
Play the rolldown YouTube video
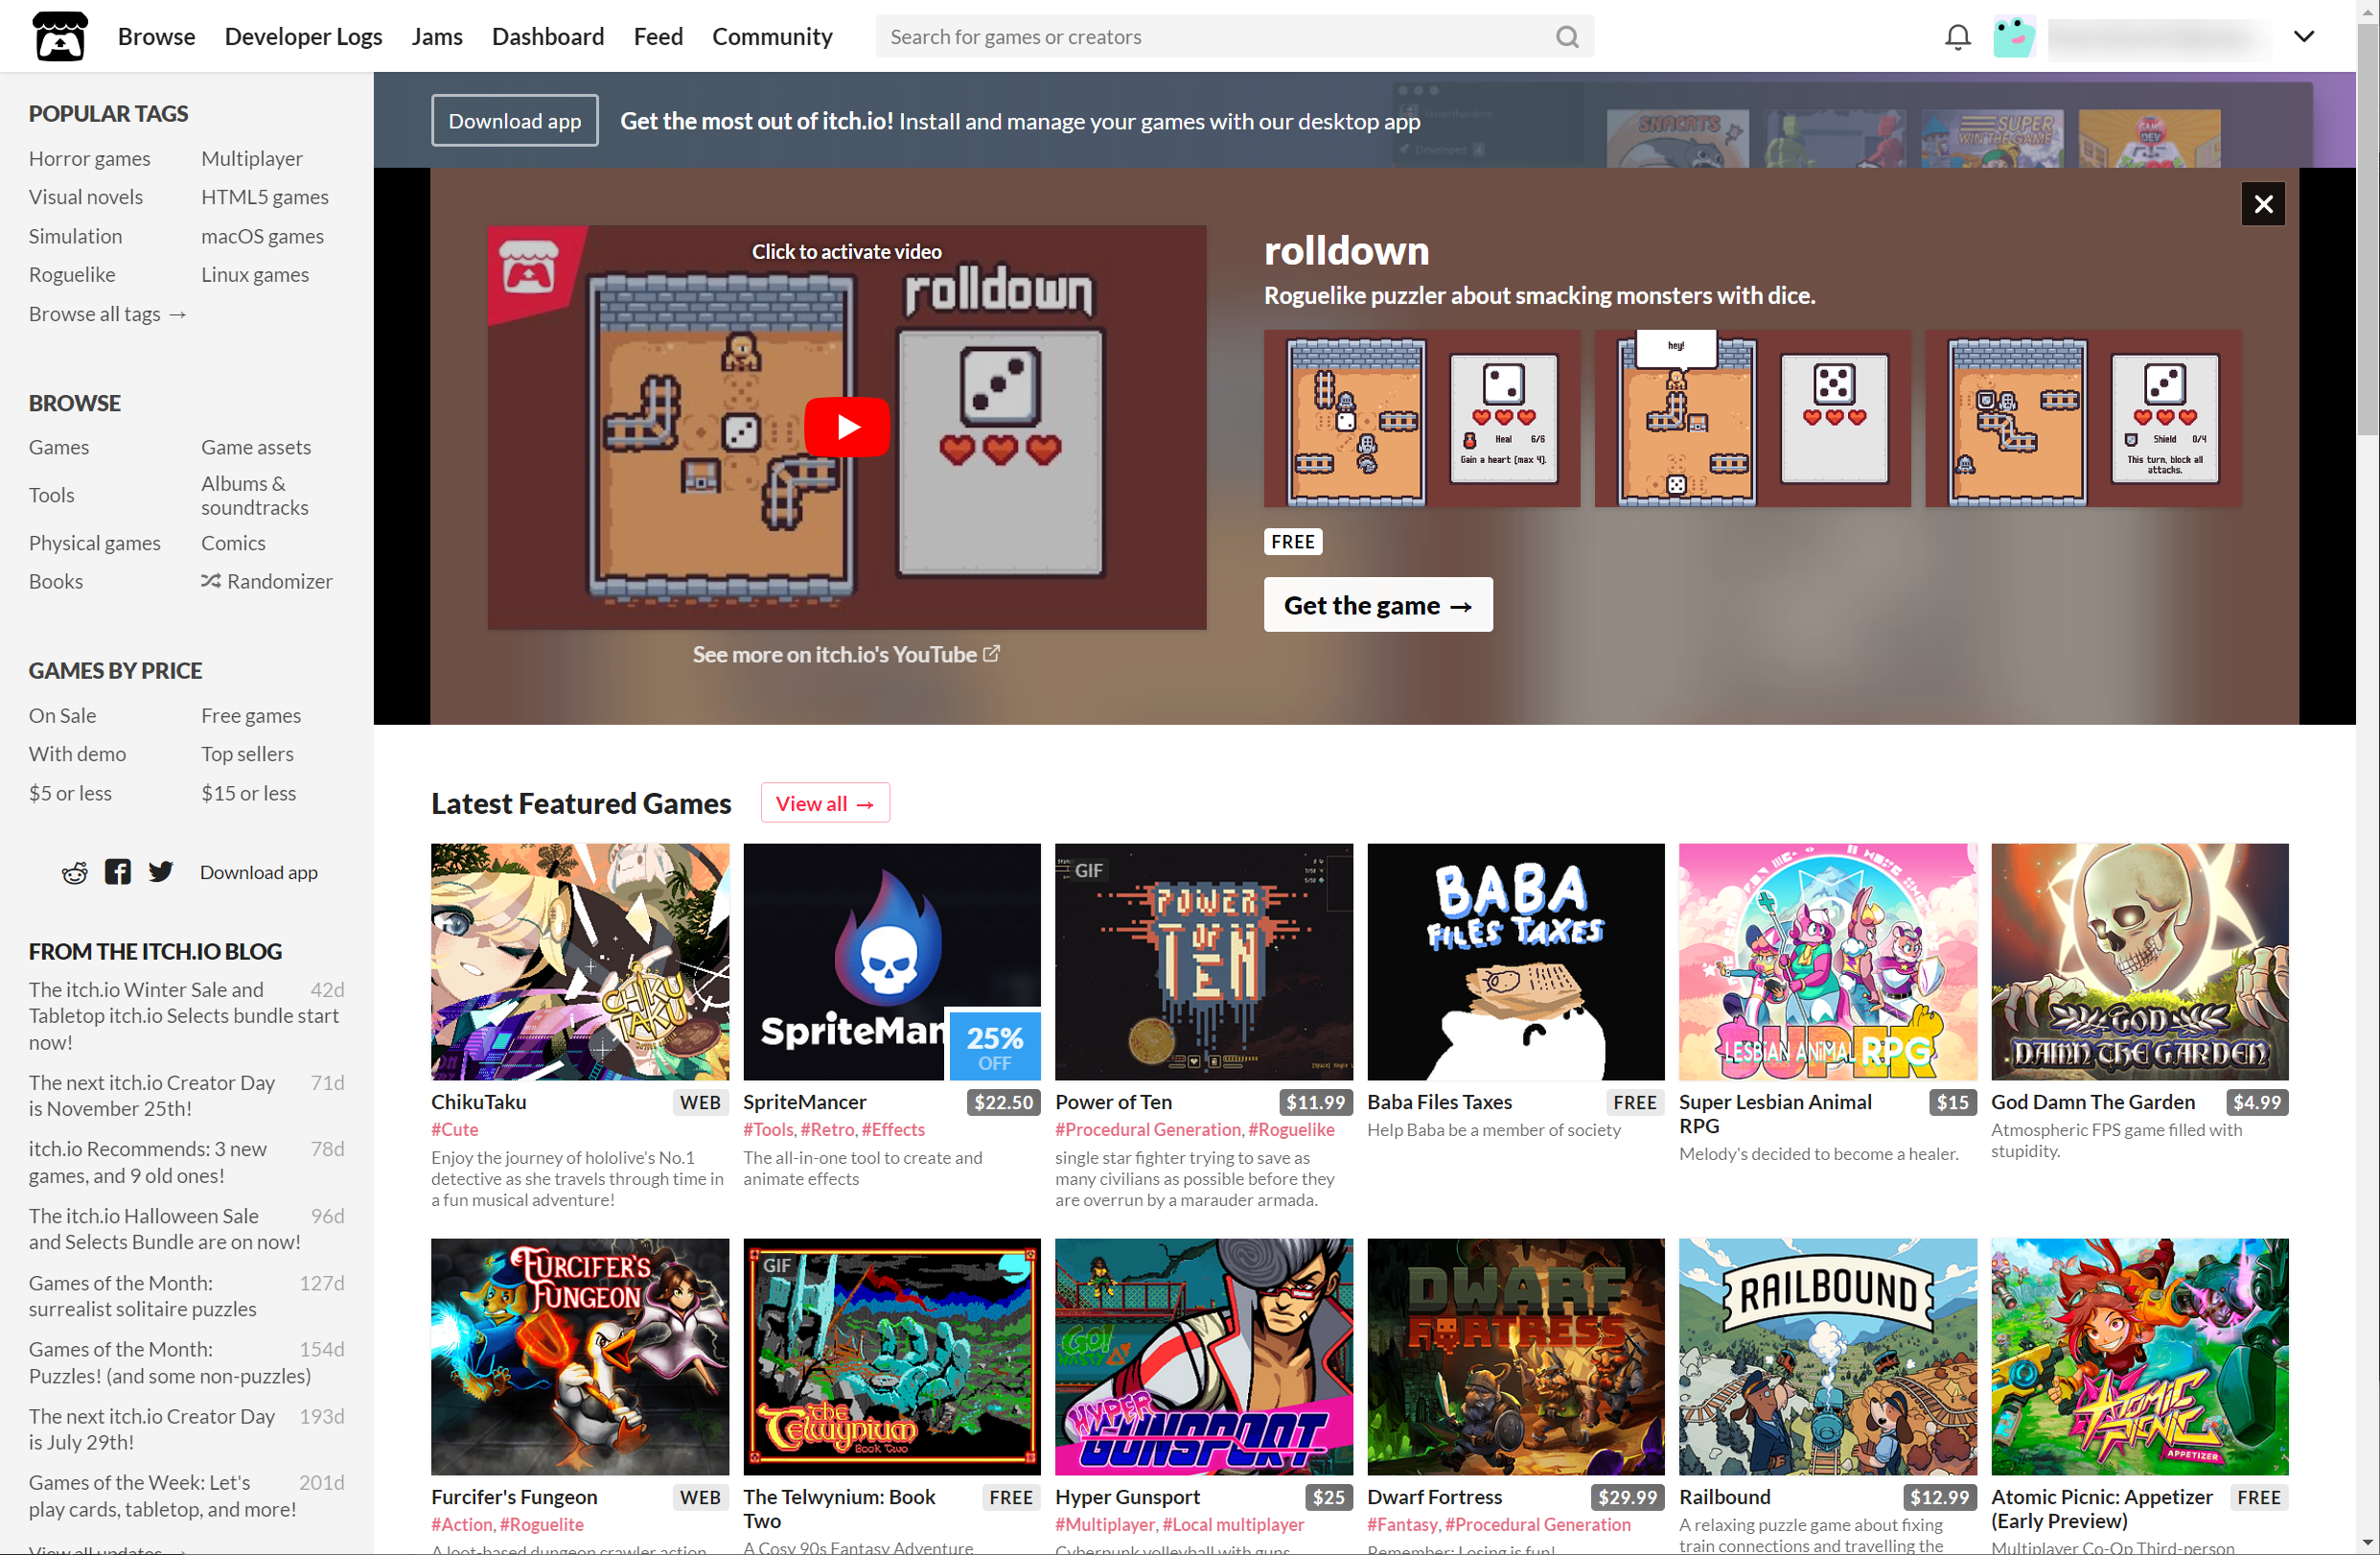[x=846, y=427]
